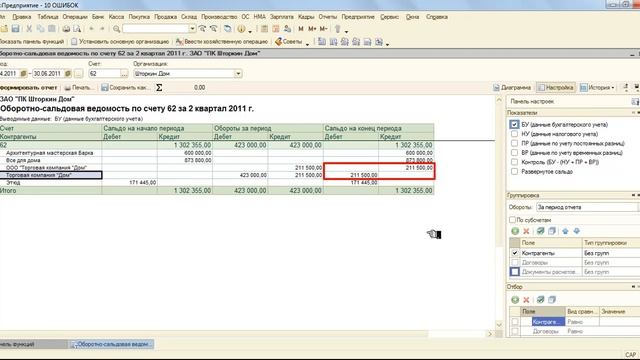
Task: Click the Счет input field with 62
Action: [x=104, y=73]
